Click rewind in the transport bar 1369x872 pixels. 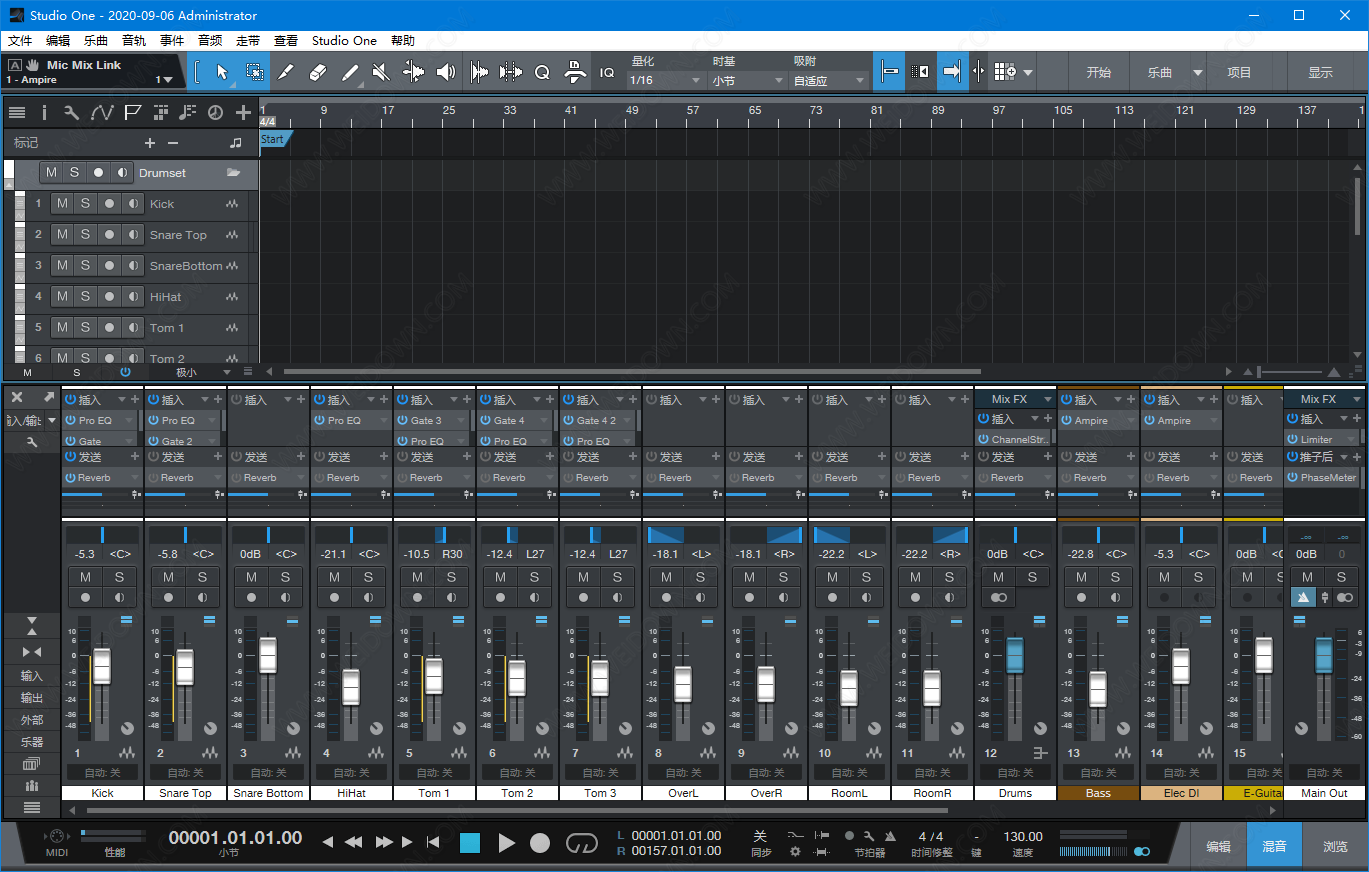pyautogui.click(x=352, y=843)
